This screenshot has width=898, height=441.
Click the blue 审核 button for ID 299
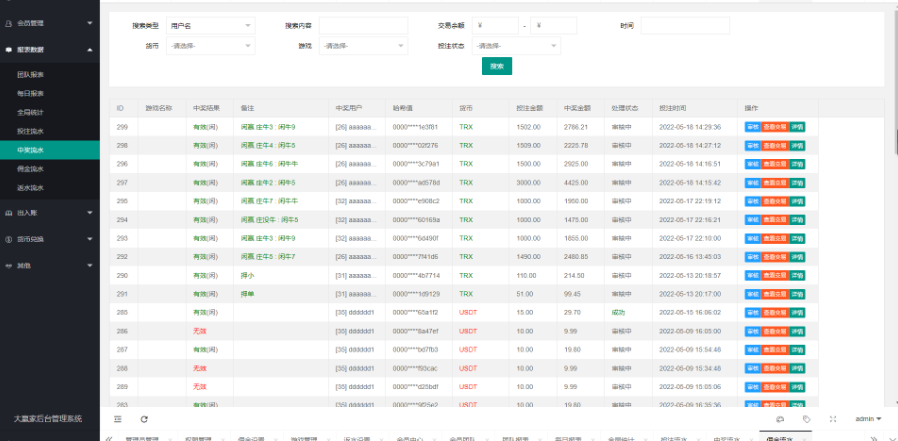click(753, 127)
